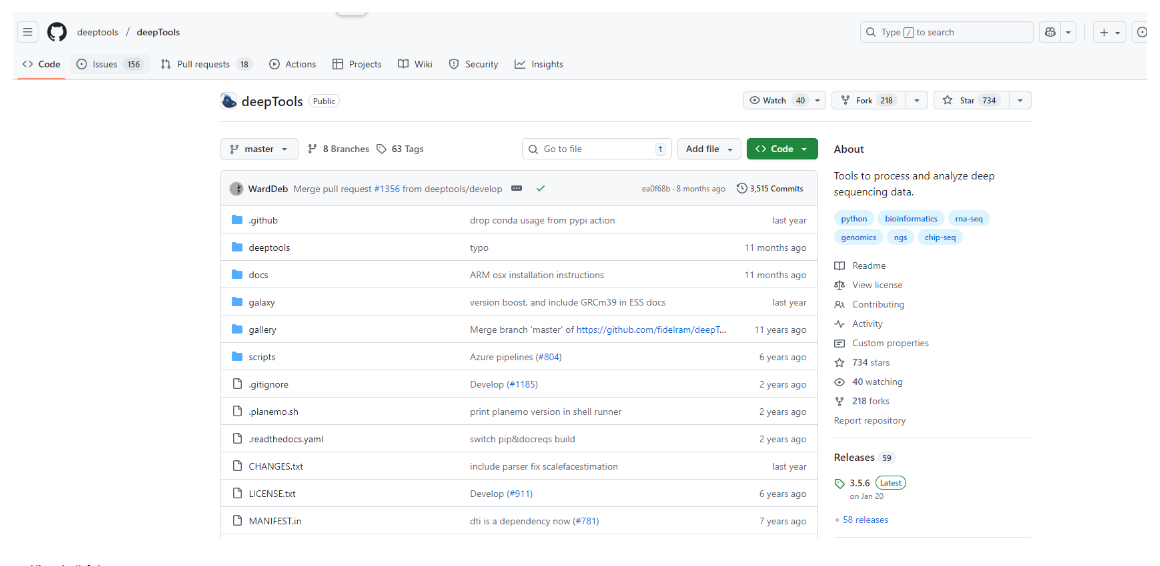Viewport: 1160px width, 566px height.
Task: Open the master branch dropdown
Action: click(260, 149)
